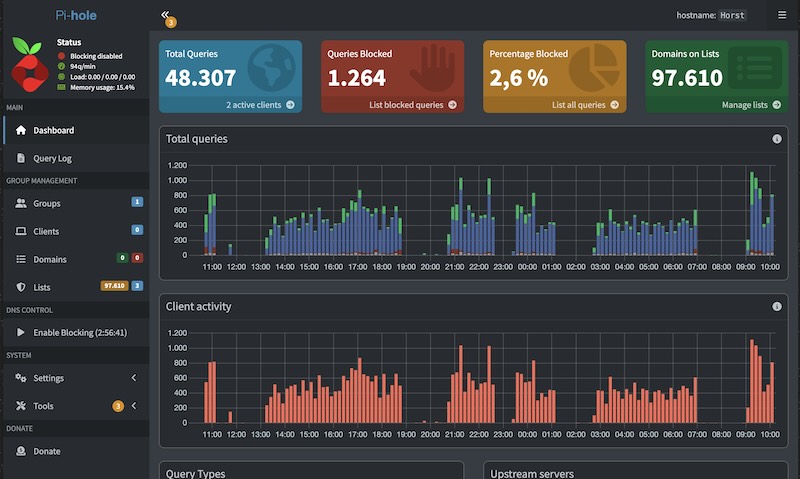Viewport: 800px width, 479px height.
Task: Open Query Log in sidebar
Action: [x=76, y=158]
